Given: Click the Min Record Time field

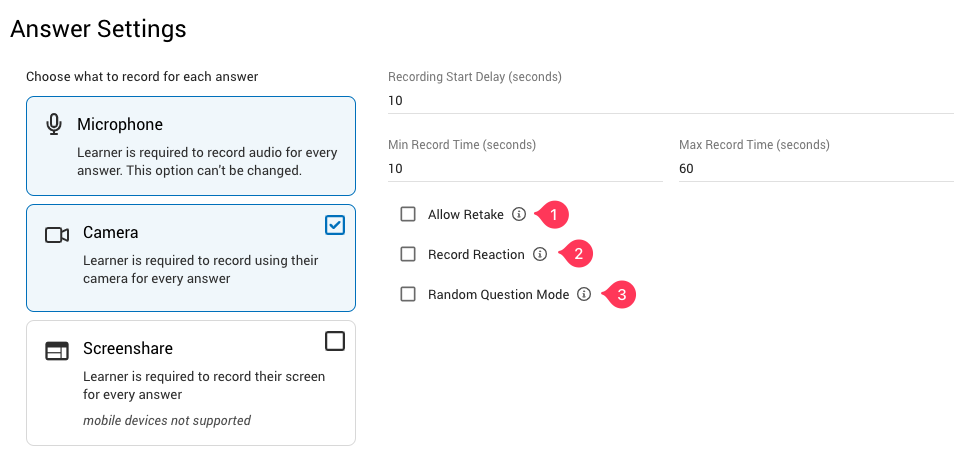Looking at the screenshot, I should [525, 169].
